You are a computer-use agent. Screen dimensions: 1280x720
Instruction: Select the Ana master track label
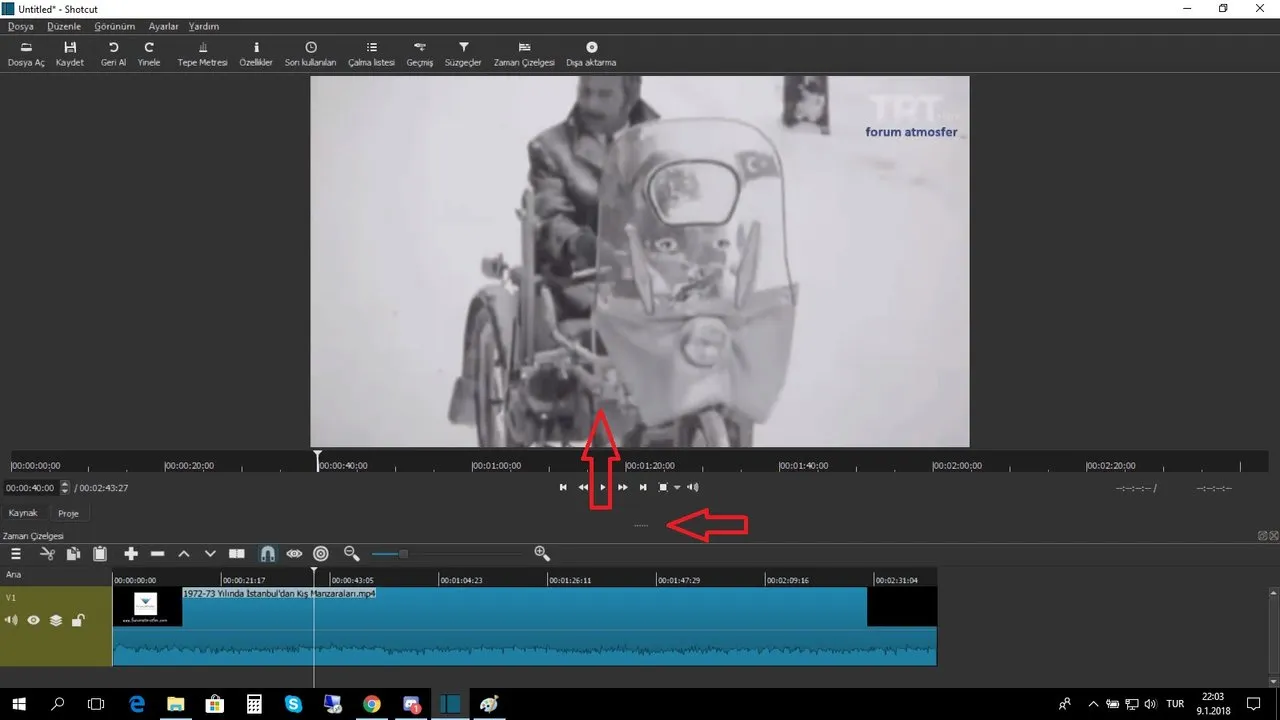13,575
